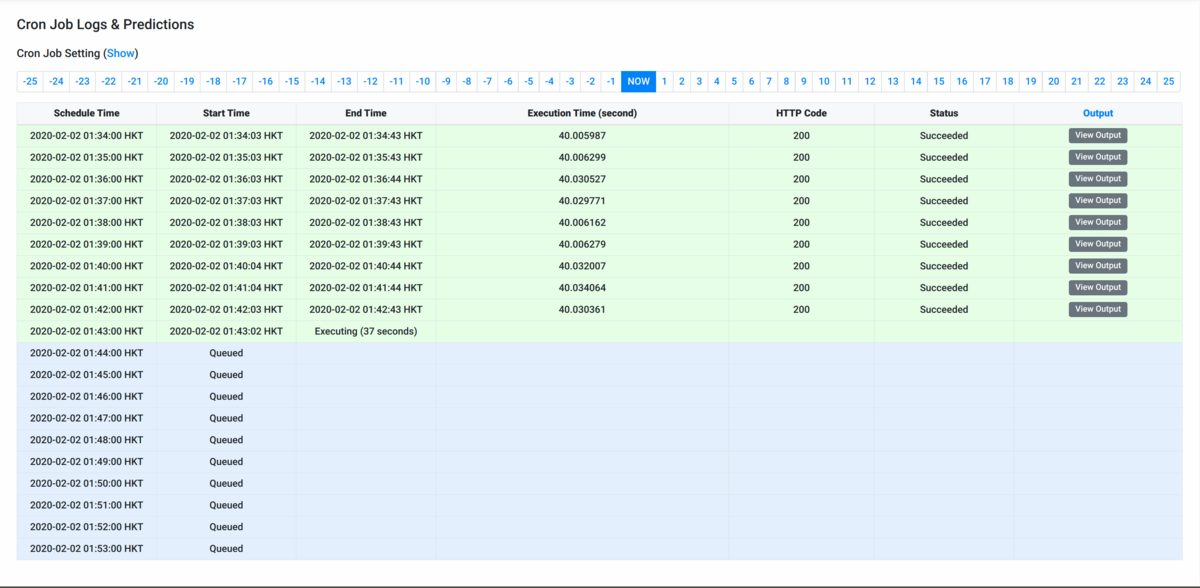Open pagination page 12
Image resolution: width=1200 pixels, height=588 pixels.
pos(870,81)
